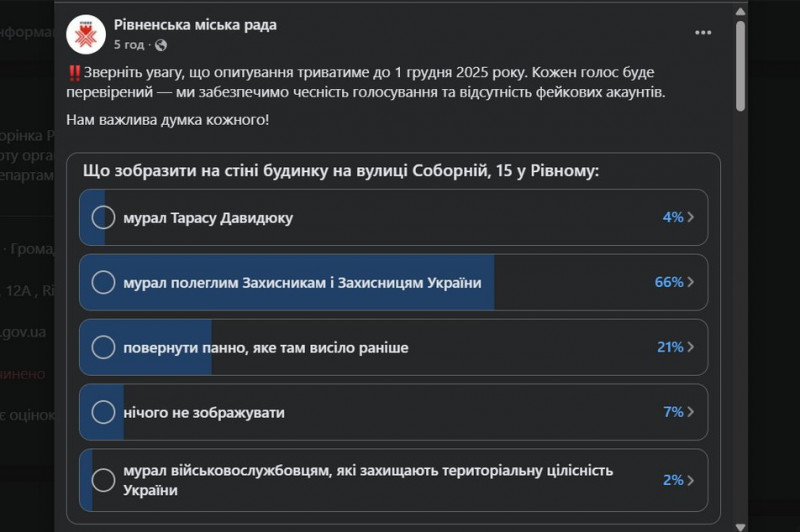Open the three-dot post options menu

coord(703,32)
